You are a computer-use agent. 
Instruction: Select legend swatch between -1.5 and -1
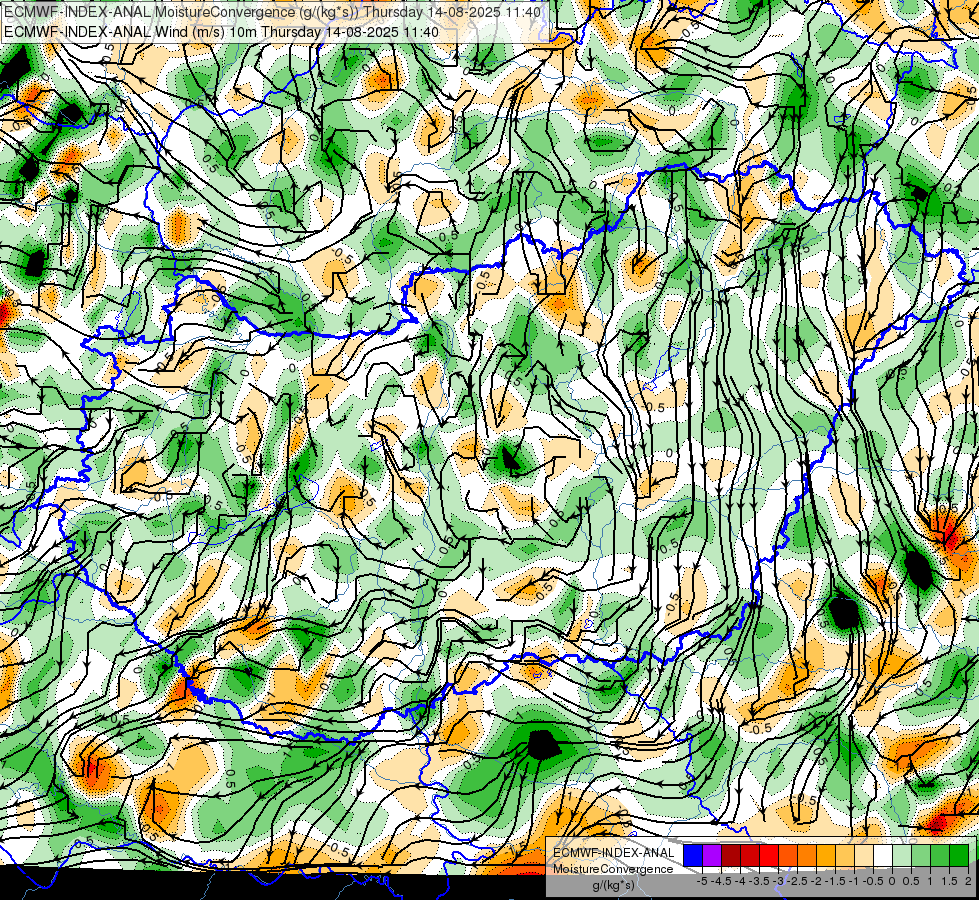click(845, 855)
